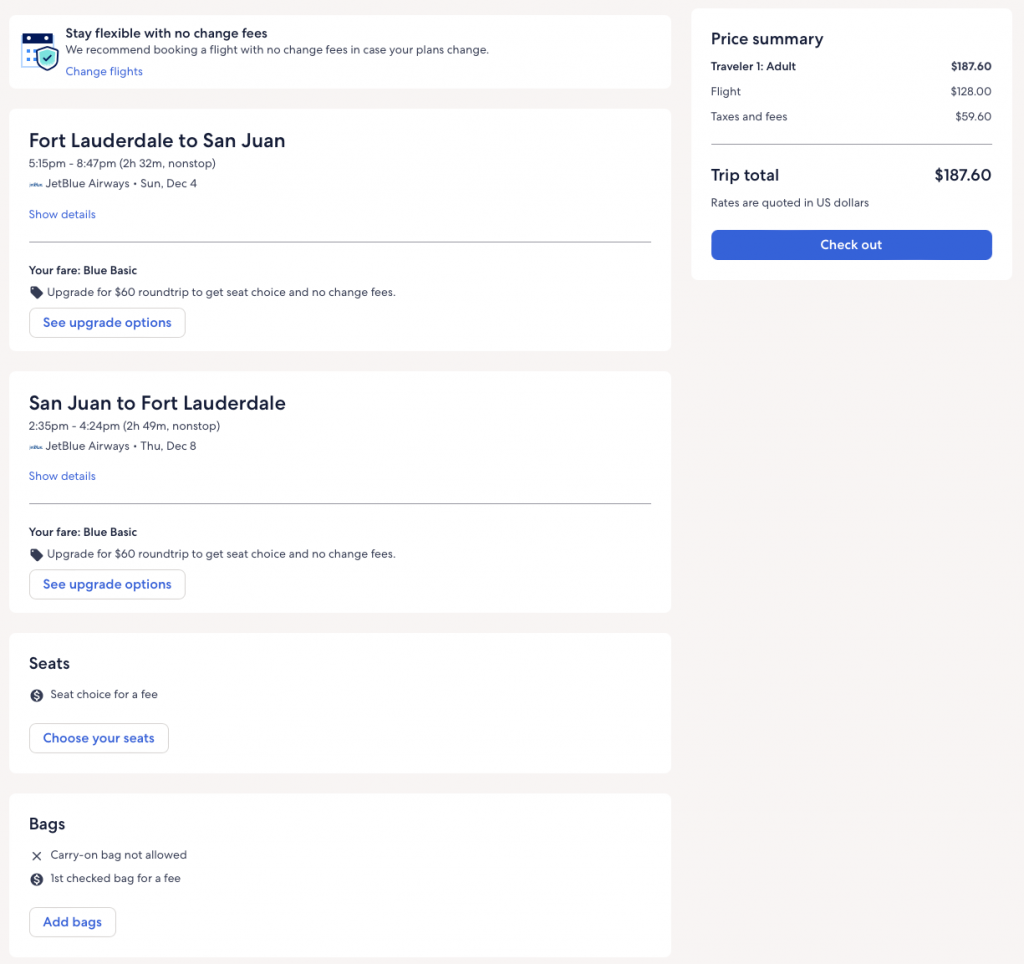Expand Show details for Fort Lauderdale to San Juan
Screen dimensions: 1024x964
point(62,214)
